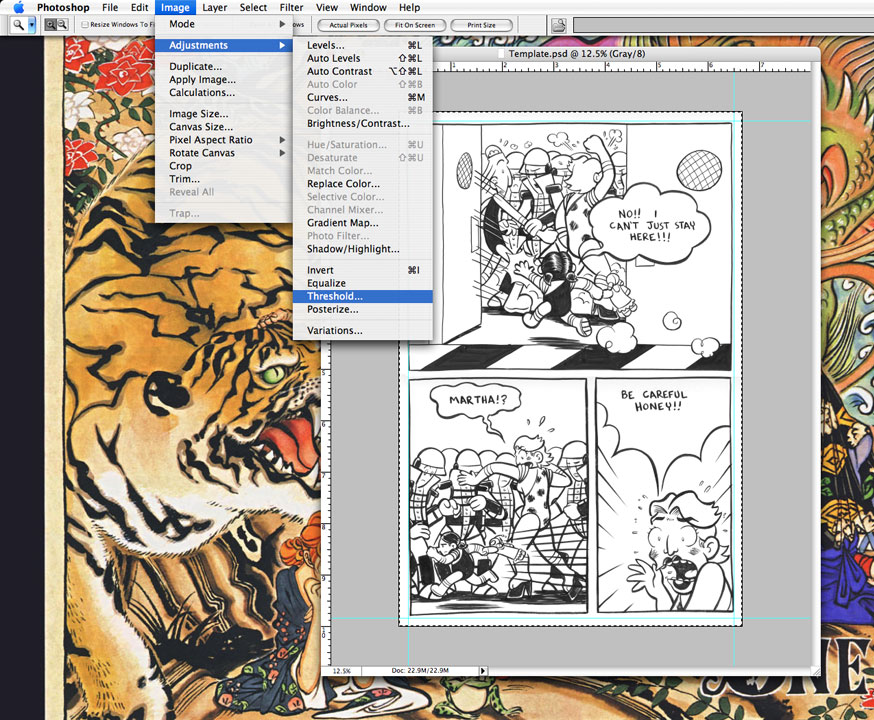Choose Apply Image... menu item
Viewport: 874px width, 720px height.
[224, 80]
